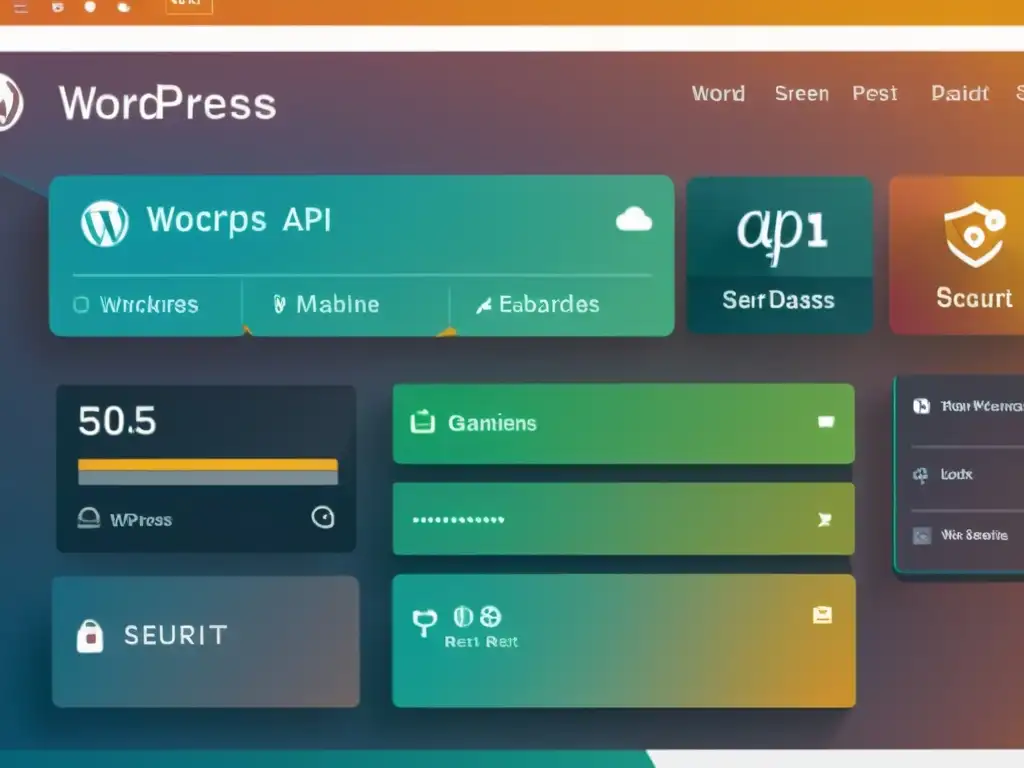Click the icon beside Loux in side panel
This screenshot has height=768, width=1024.
(x=920, y=475)
